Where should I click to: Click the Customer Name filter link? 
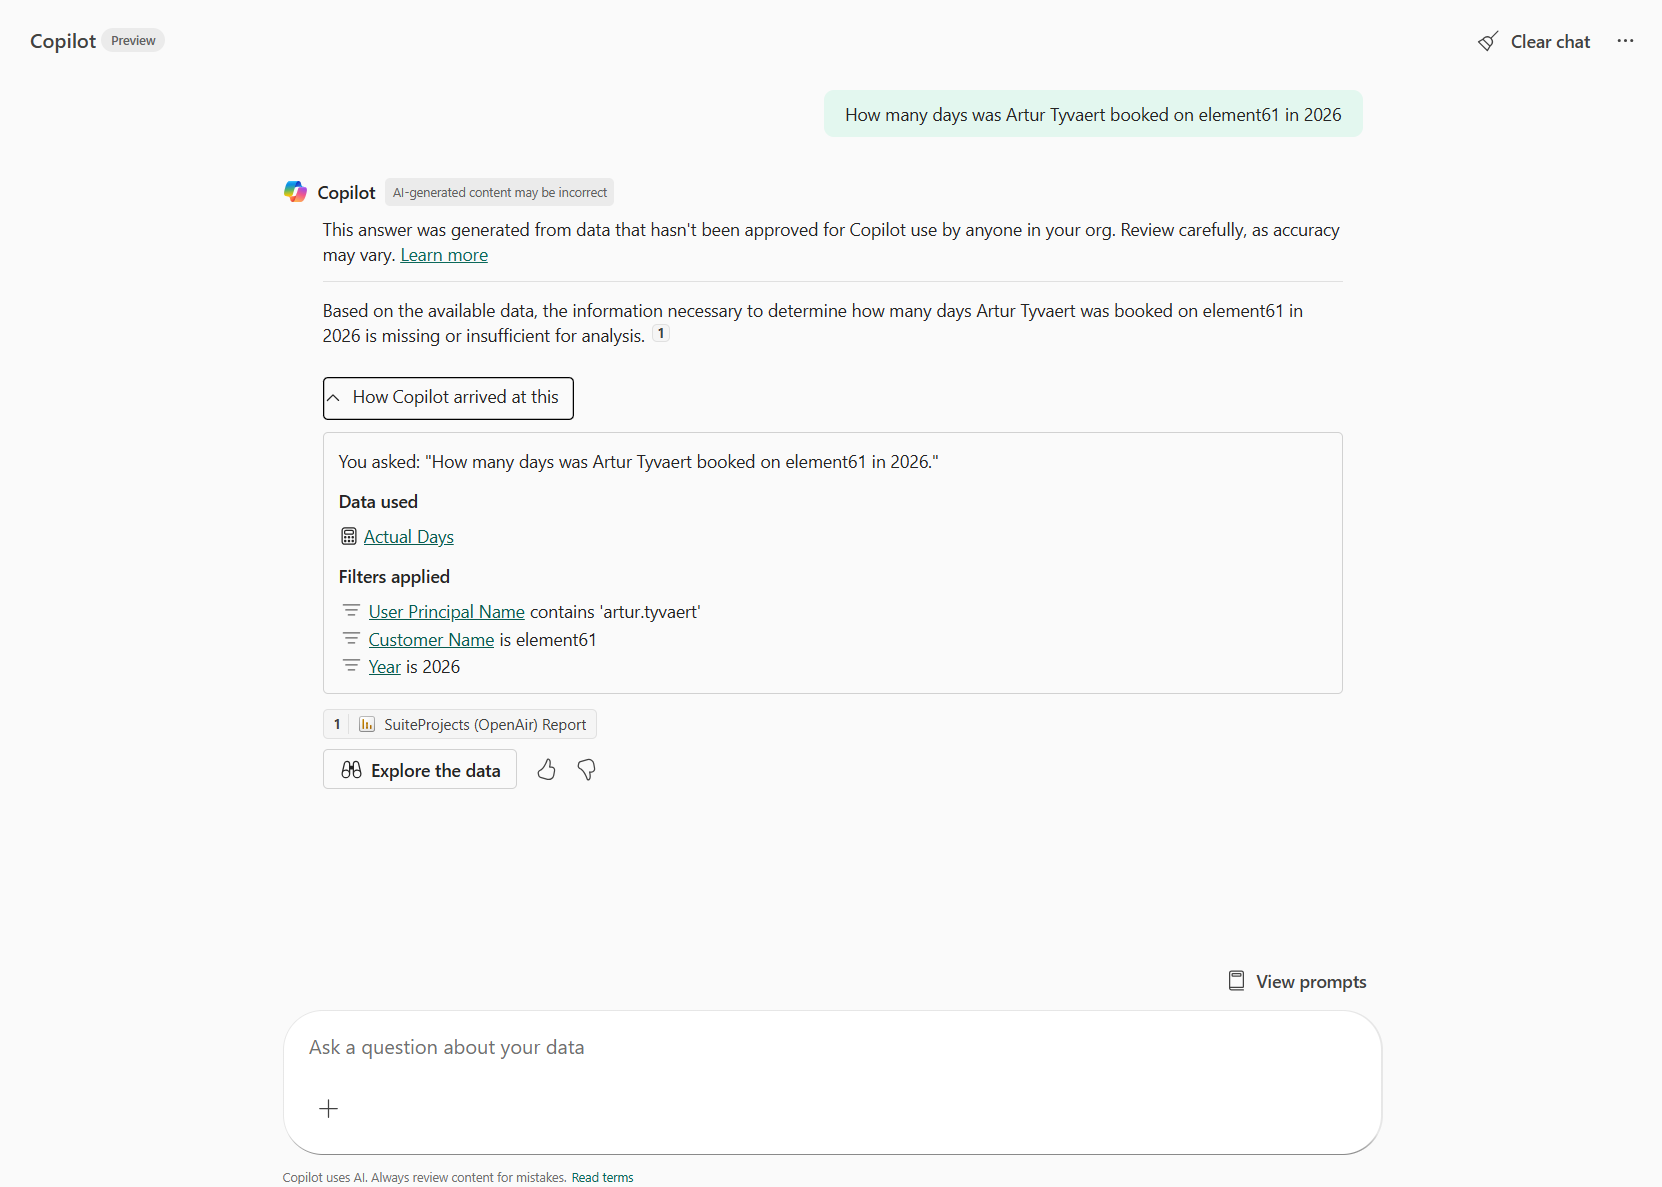coord(431,639)
